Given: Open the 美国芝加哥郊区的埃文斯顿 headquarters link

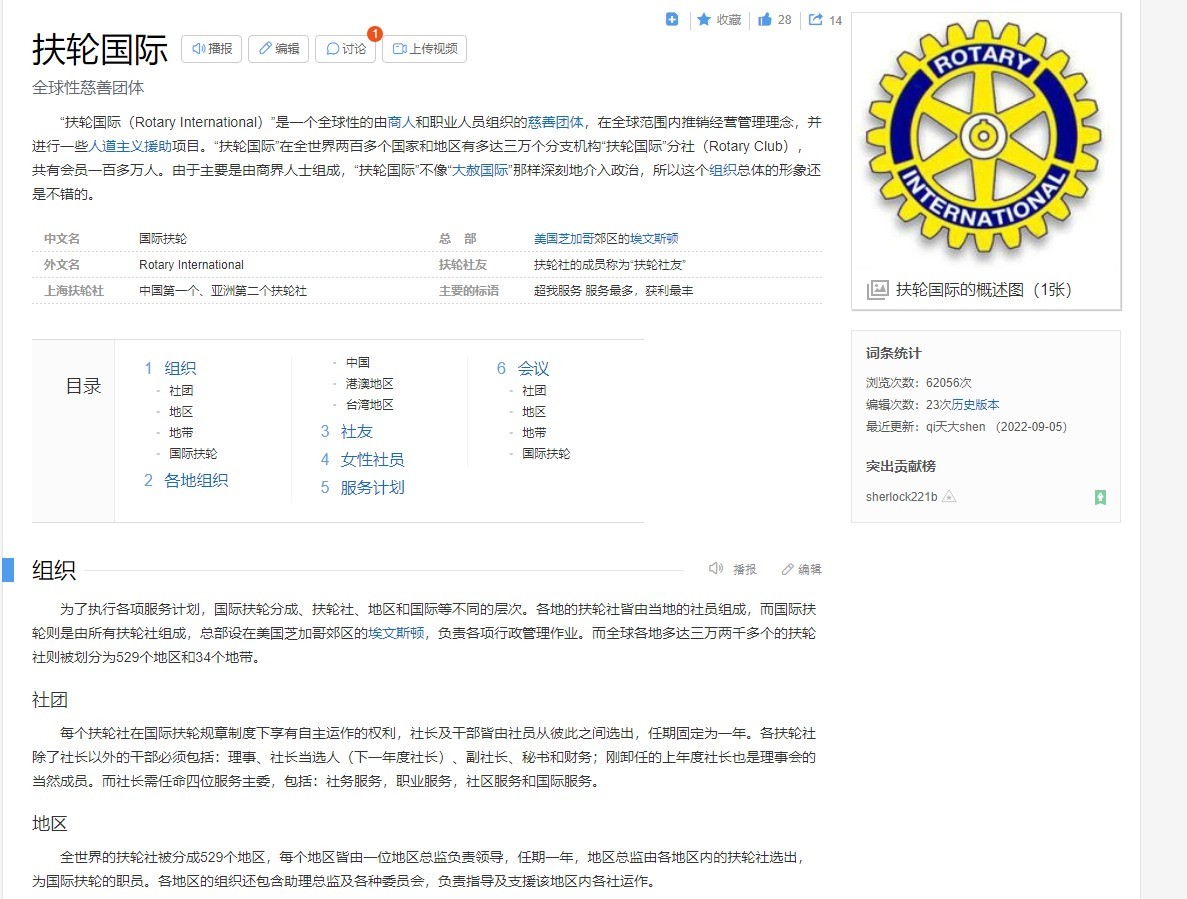Looking at the screenshot, I should 606,238.
